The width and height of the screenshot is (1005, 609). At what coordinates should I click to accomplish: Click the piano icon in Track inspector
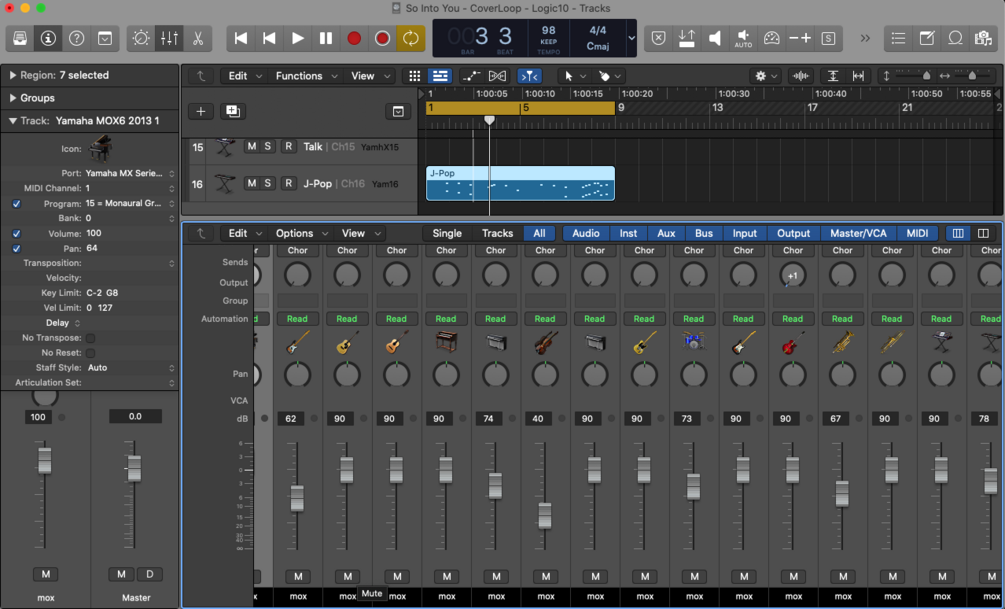click(x=100, y=149)
